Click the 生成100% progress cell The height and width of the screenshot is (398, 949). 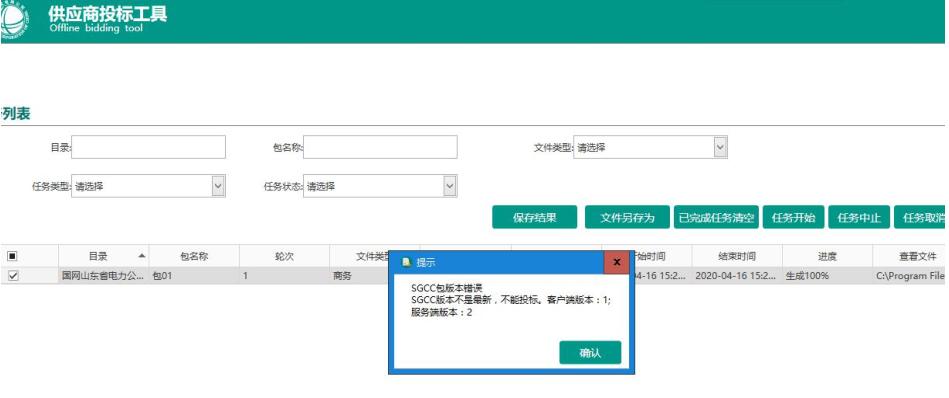point(827,276)
